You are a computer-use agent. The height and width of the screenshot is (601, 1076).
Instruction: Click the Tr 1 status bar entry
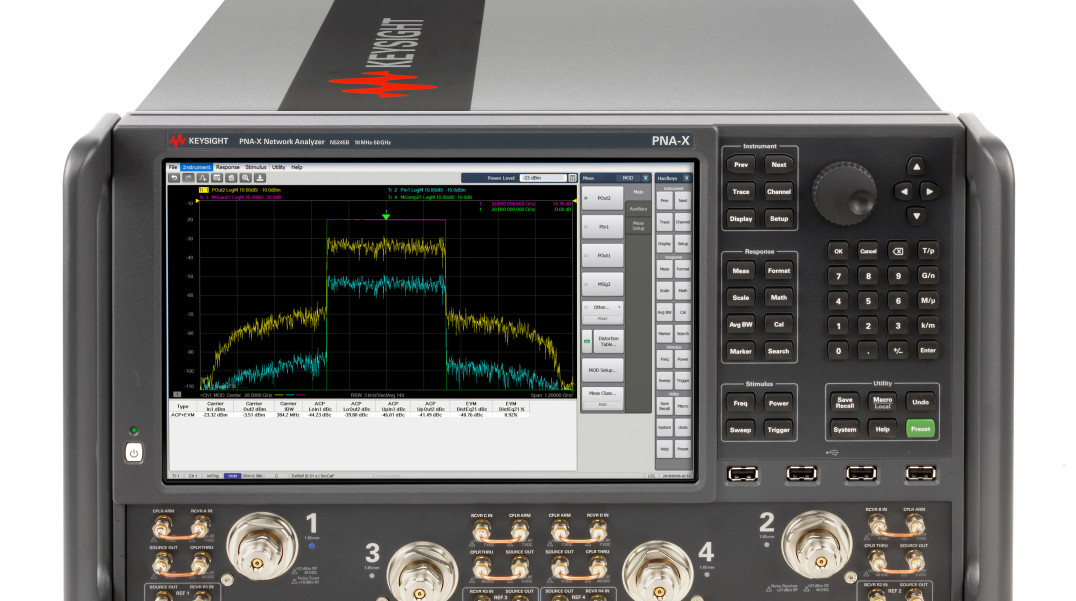click(176, 475)
